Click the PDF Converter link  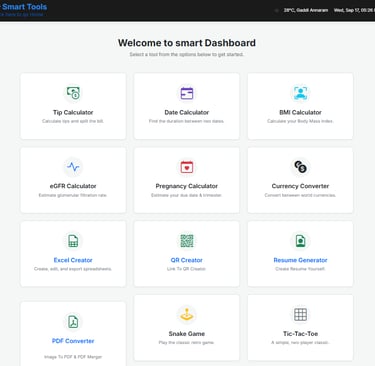73,341
